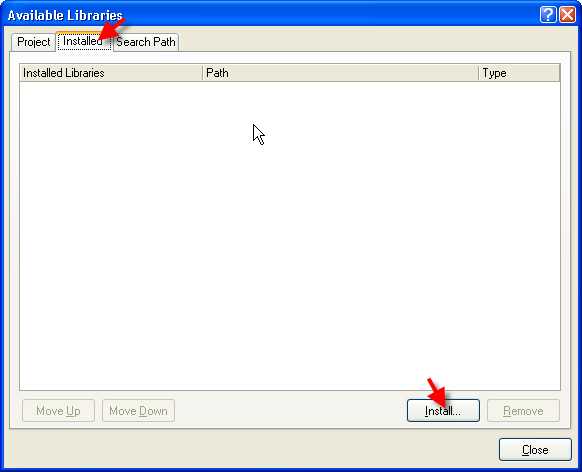Screen dimensions: 582x472
Task: Switch to the Project tab
Action: (x=33, y=42)
